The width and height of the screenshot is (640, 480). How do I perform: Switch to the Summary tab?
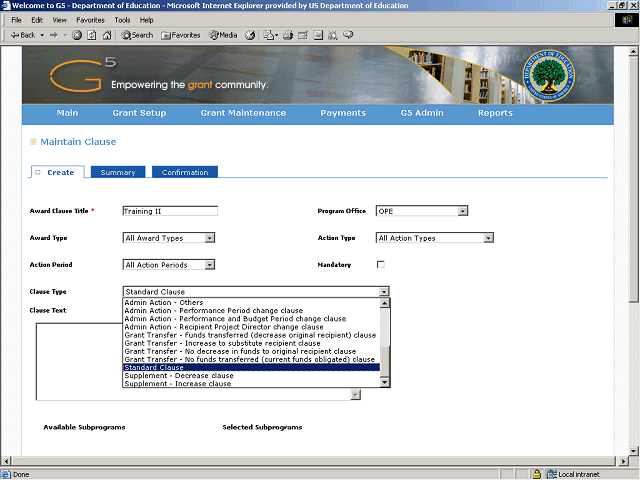(118, 172)
